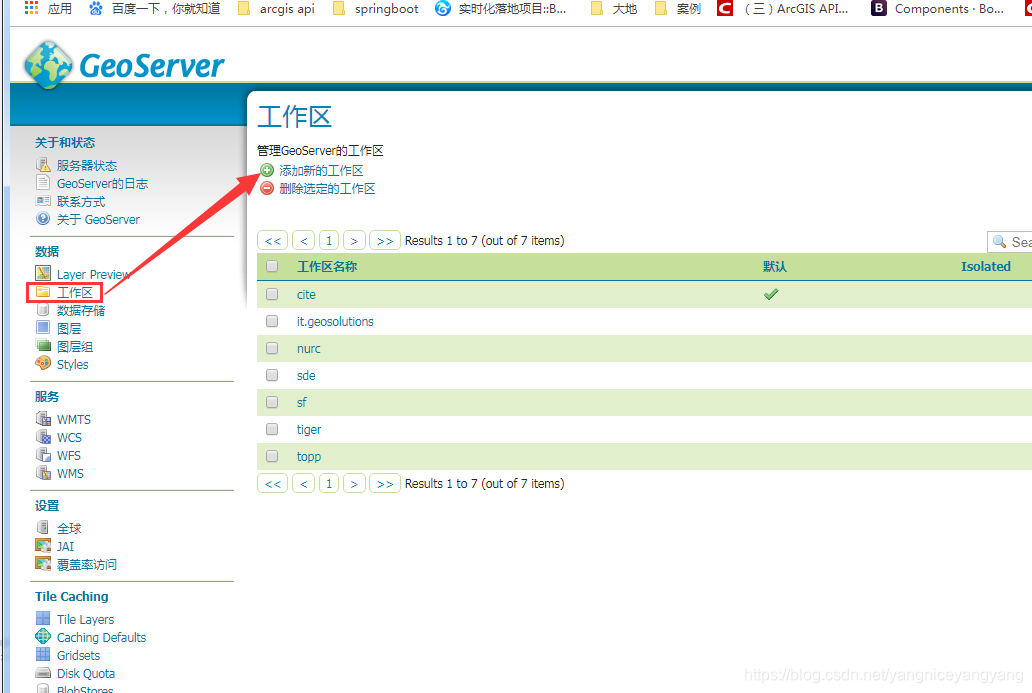
Task: Check the it.geosolutions workspace checkbox
Action: pos(272,321)
